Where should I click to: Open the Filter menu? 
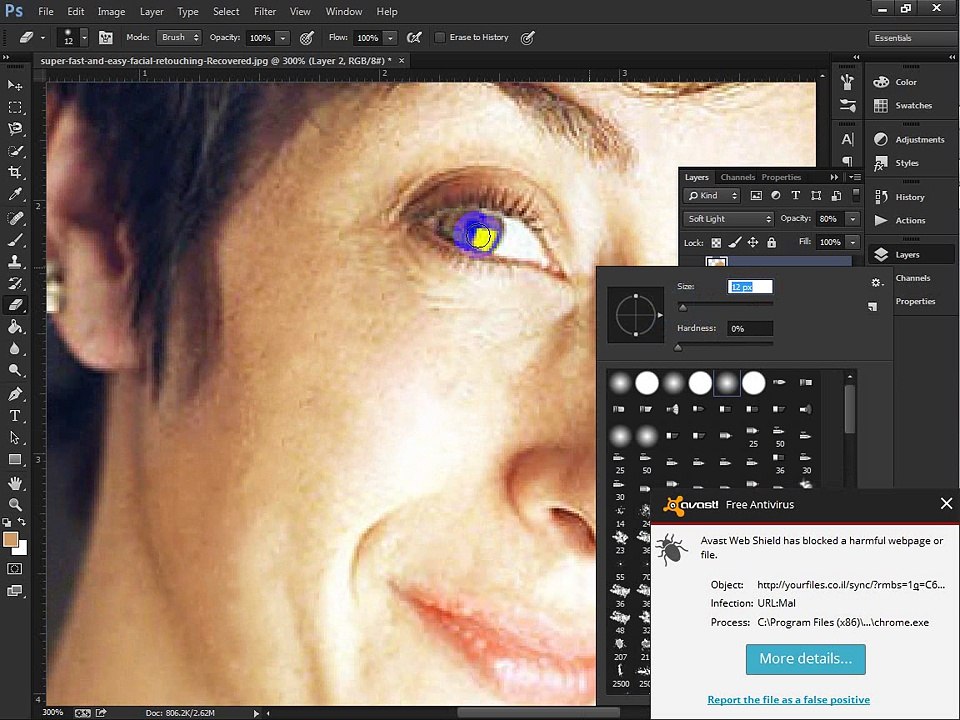(x=264, y=11)
